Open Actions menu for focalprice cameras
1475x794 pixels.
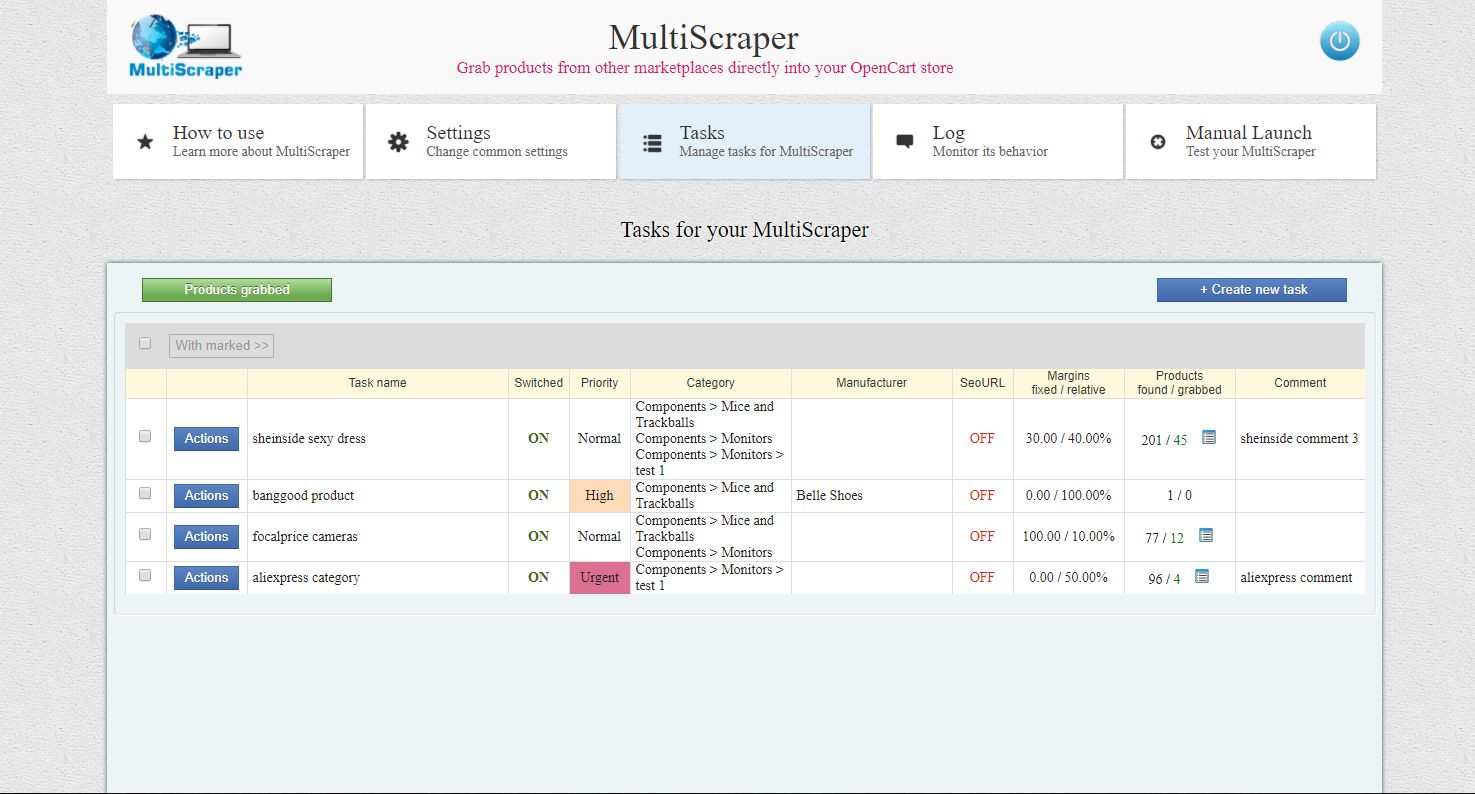[206, 536]
